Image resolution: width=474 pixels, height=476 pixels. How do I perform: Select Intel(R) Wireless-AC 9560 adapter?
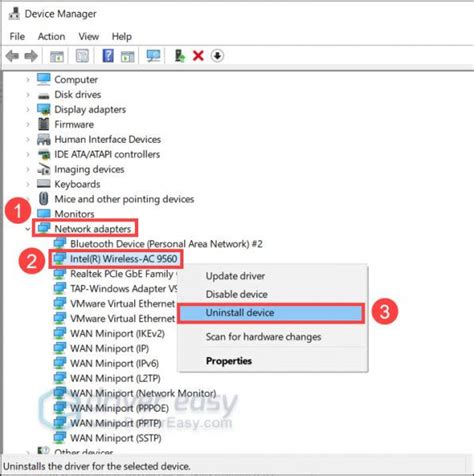(124, 259)
